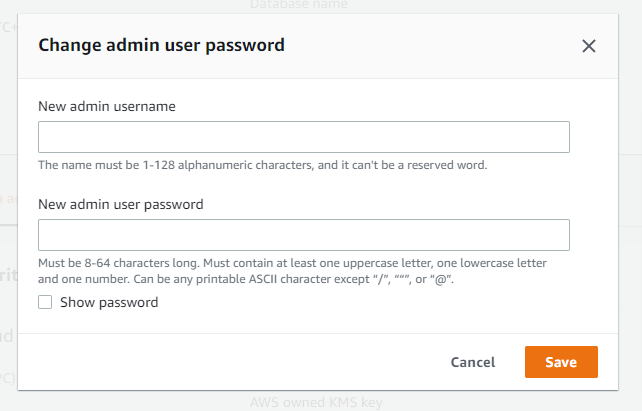Click the dimmed "Database name" text behind dialog
This screenshot has height=411, width=642.
pyautogui.click(x=298, y=5)
